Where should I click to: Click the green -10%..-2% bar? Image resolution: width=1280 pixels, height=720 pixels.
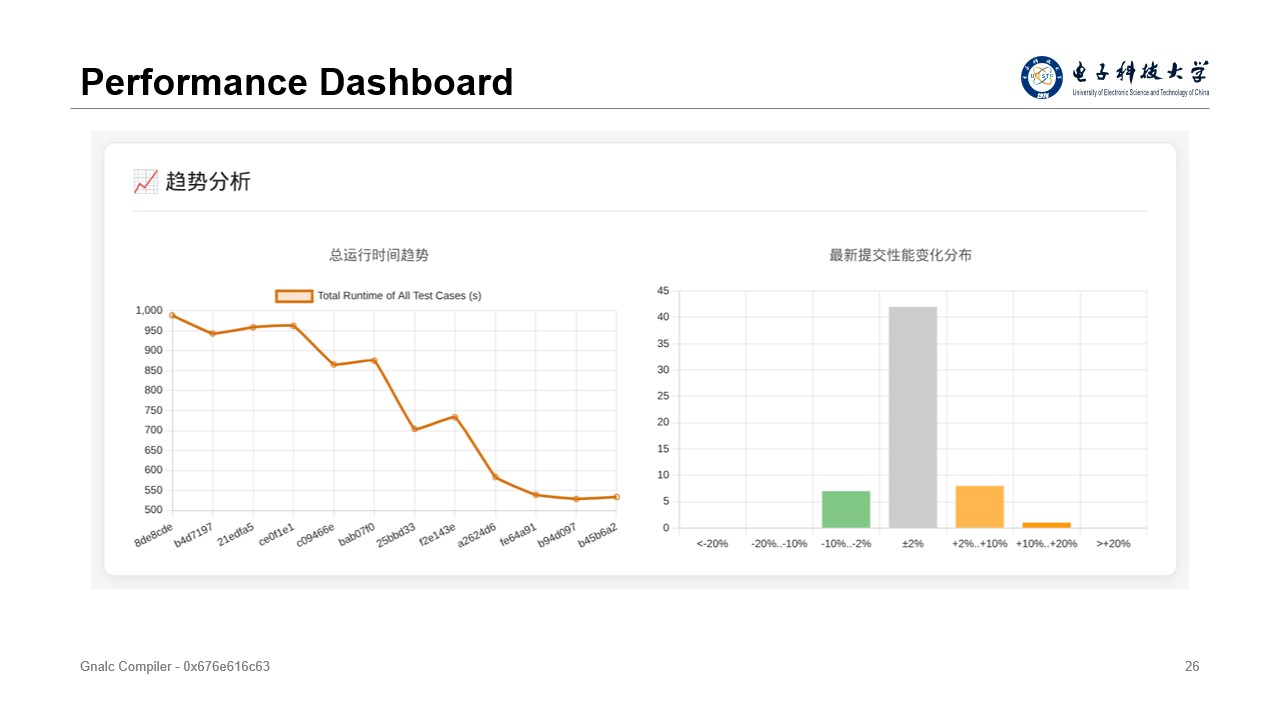[846, 509]
